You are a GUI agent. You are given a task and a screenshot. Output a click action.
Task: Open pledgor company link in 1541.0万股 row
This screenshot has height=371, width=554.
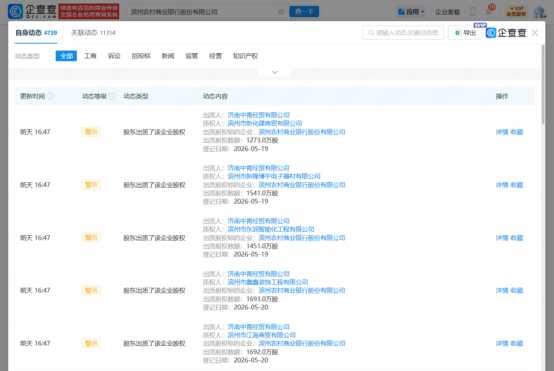click(x=258, y=168)
